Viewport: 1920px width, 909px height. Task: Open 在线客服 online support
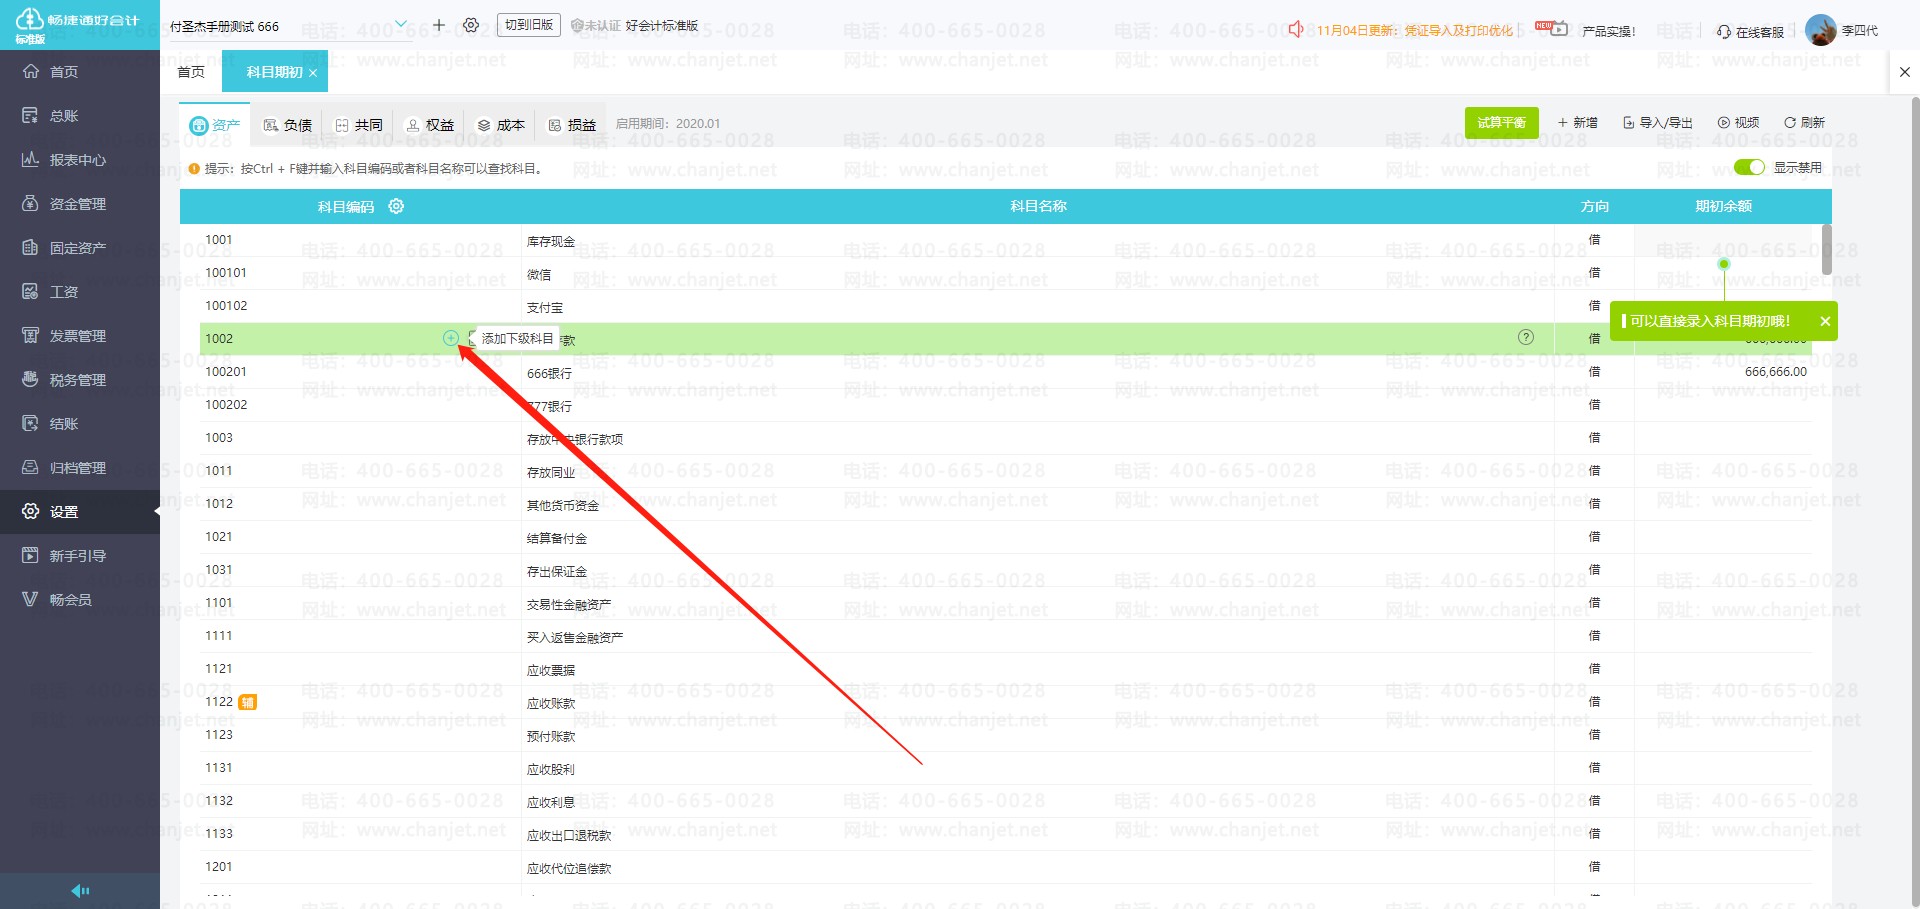pyautogui.click(x=1750, y=32)
